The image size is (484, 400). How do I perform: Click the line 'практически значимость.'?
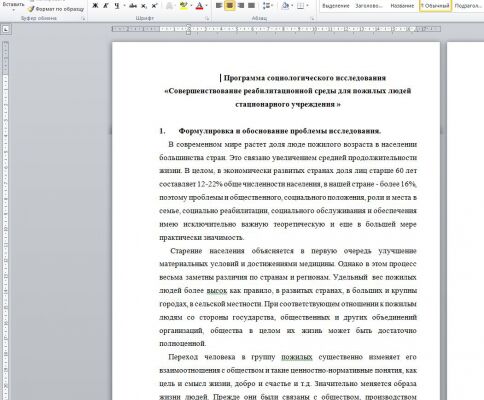click(202, 237)
